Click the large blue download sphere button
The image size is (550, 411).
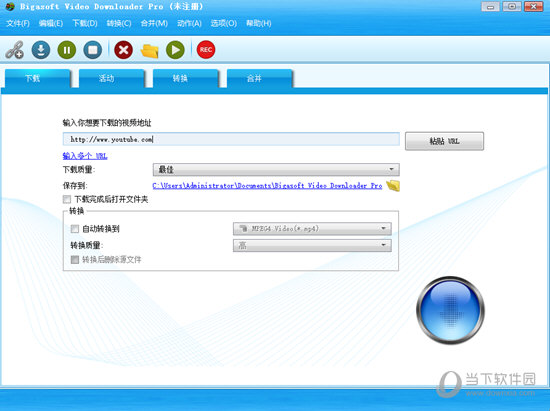450,310
